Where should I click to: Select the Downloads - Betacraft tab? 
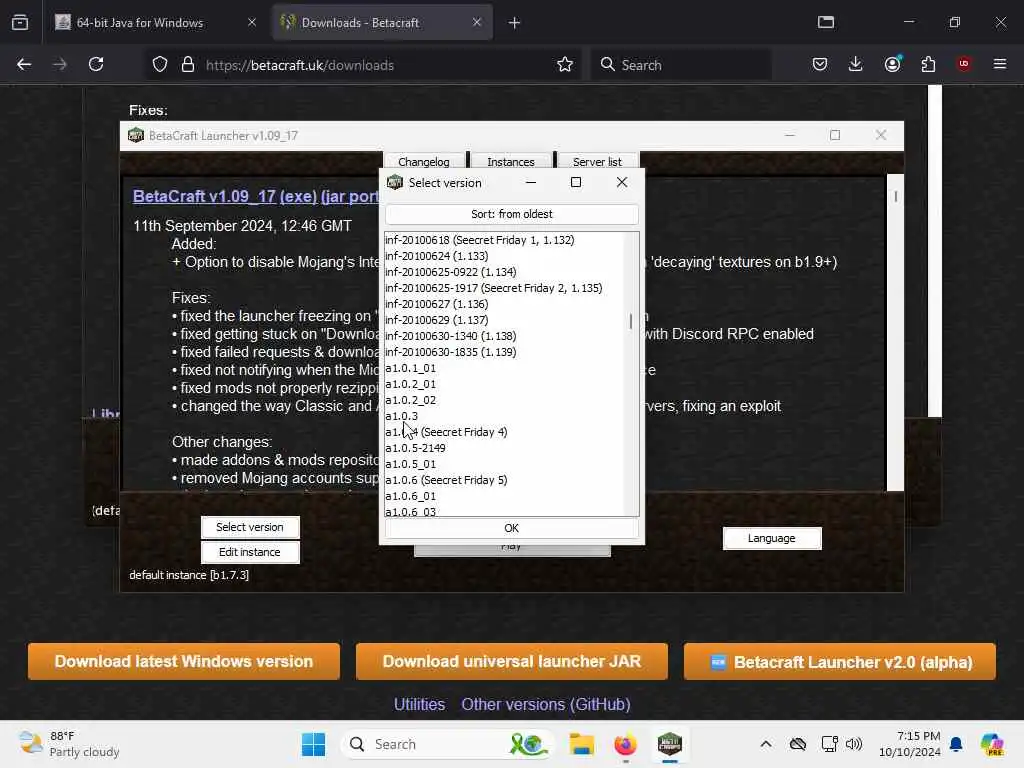tap(383, 22)
